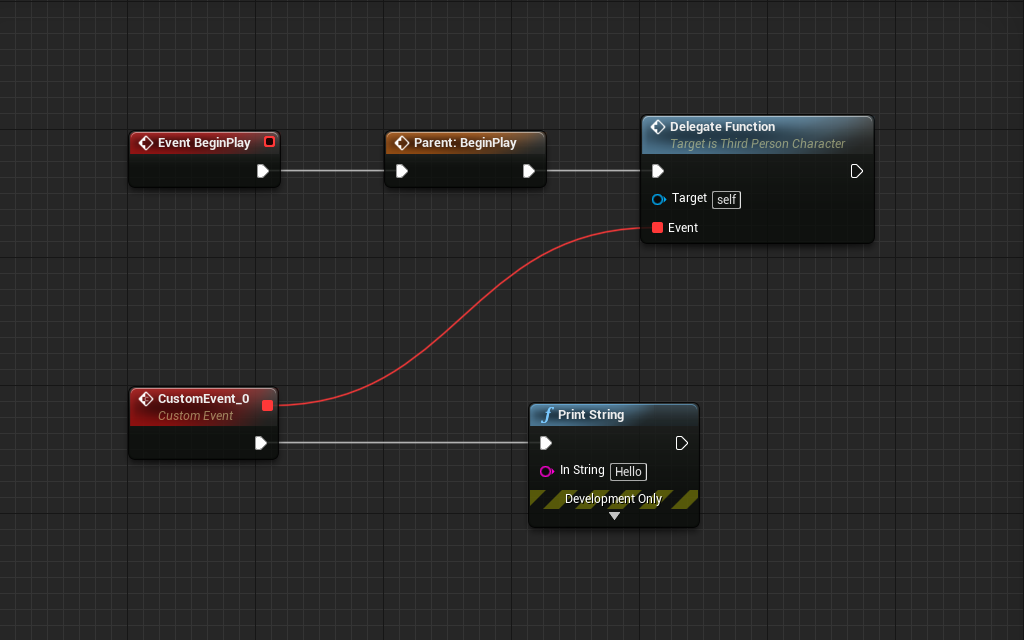Click the blue Target object pin
The image size is (1024, 640).
click(658, 199)
